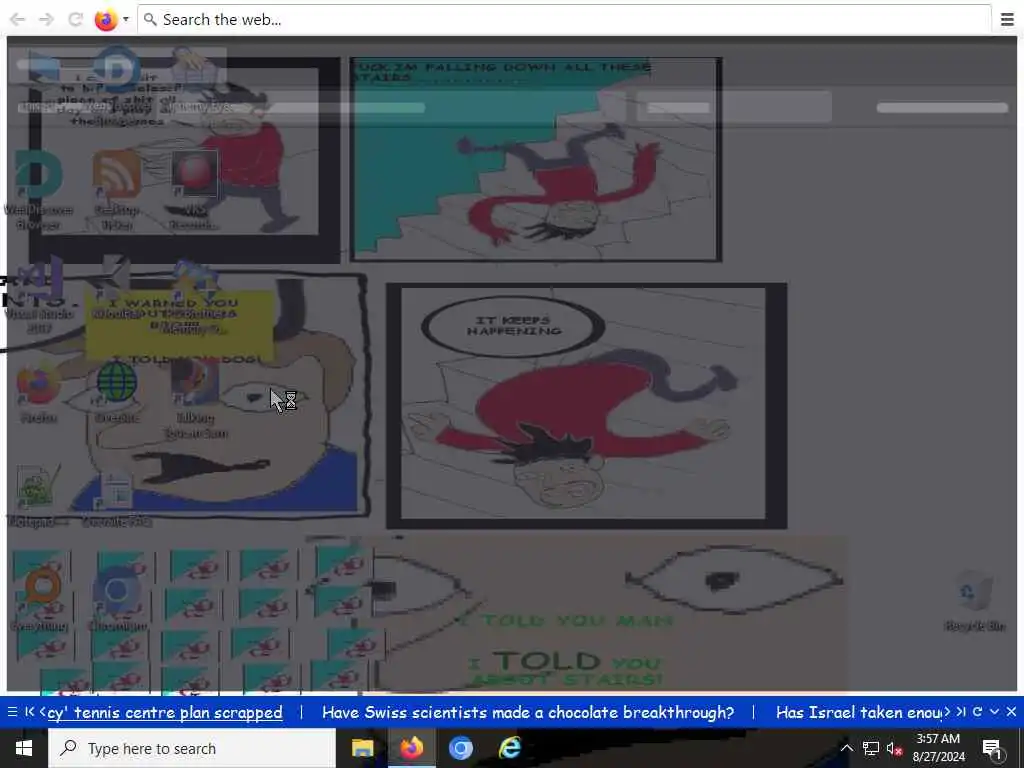Click the 'Type here to search' box

(192, 748)
